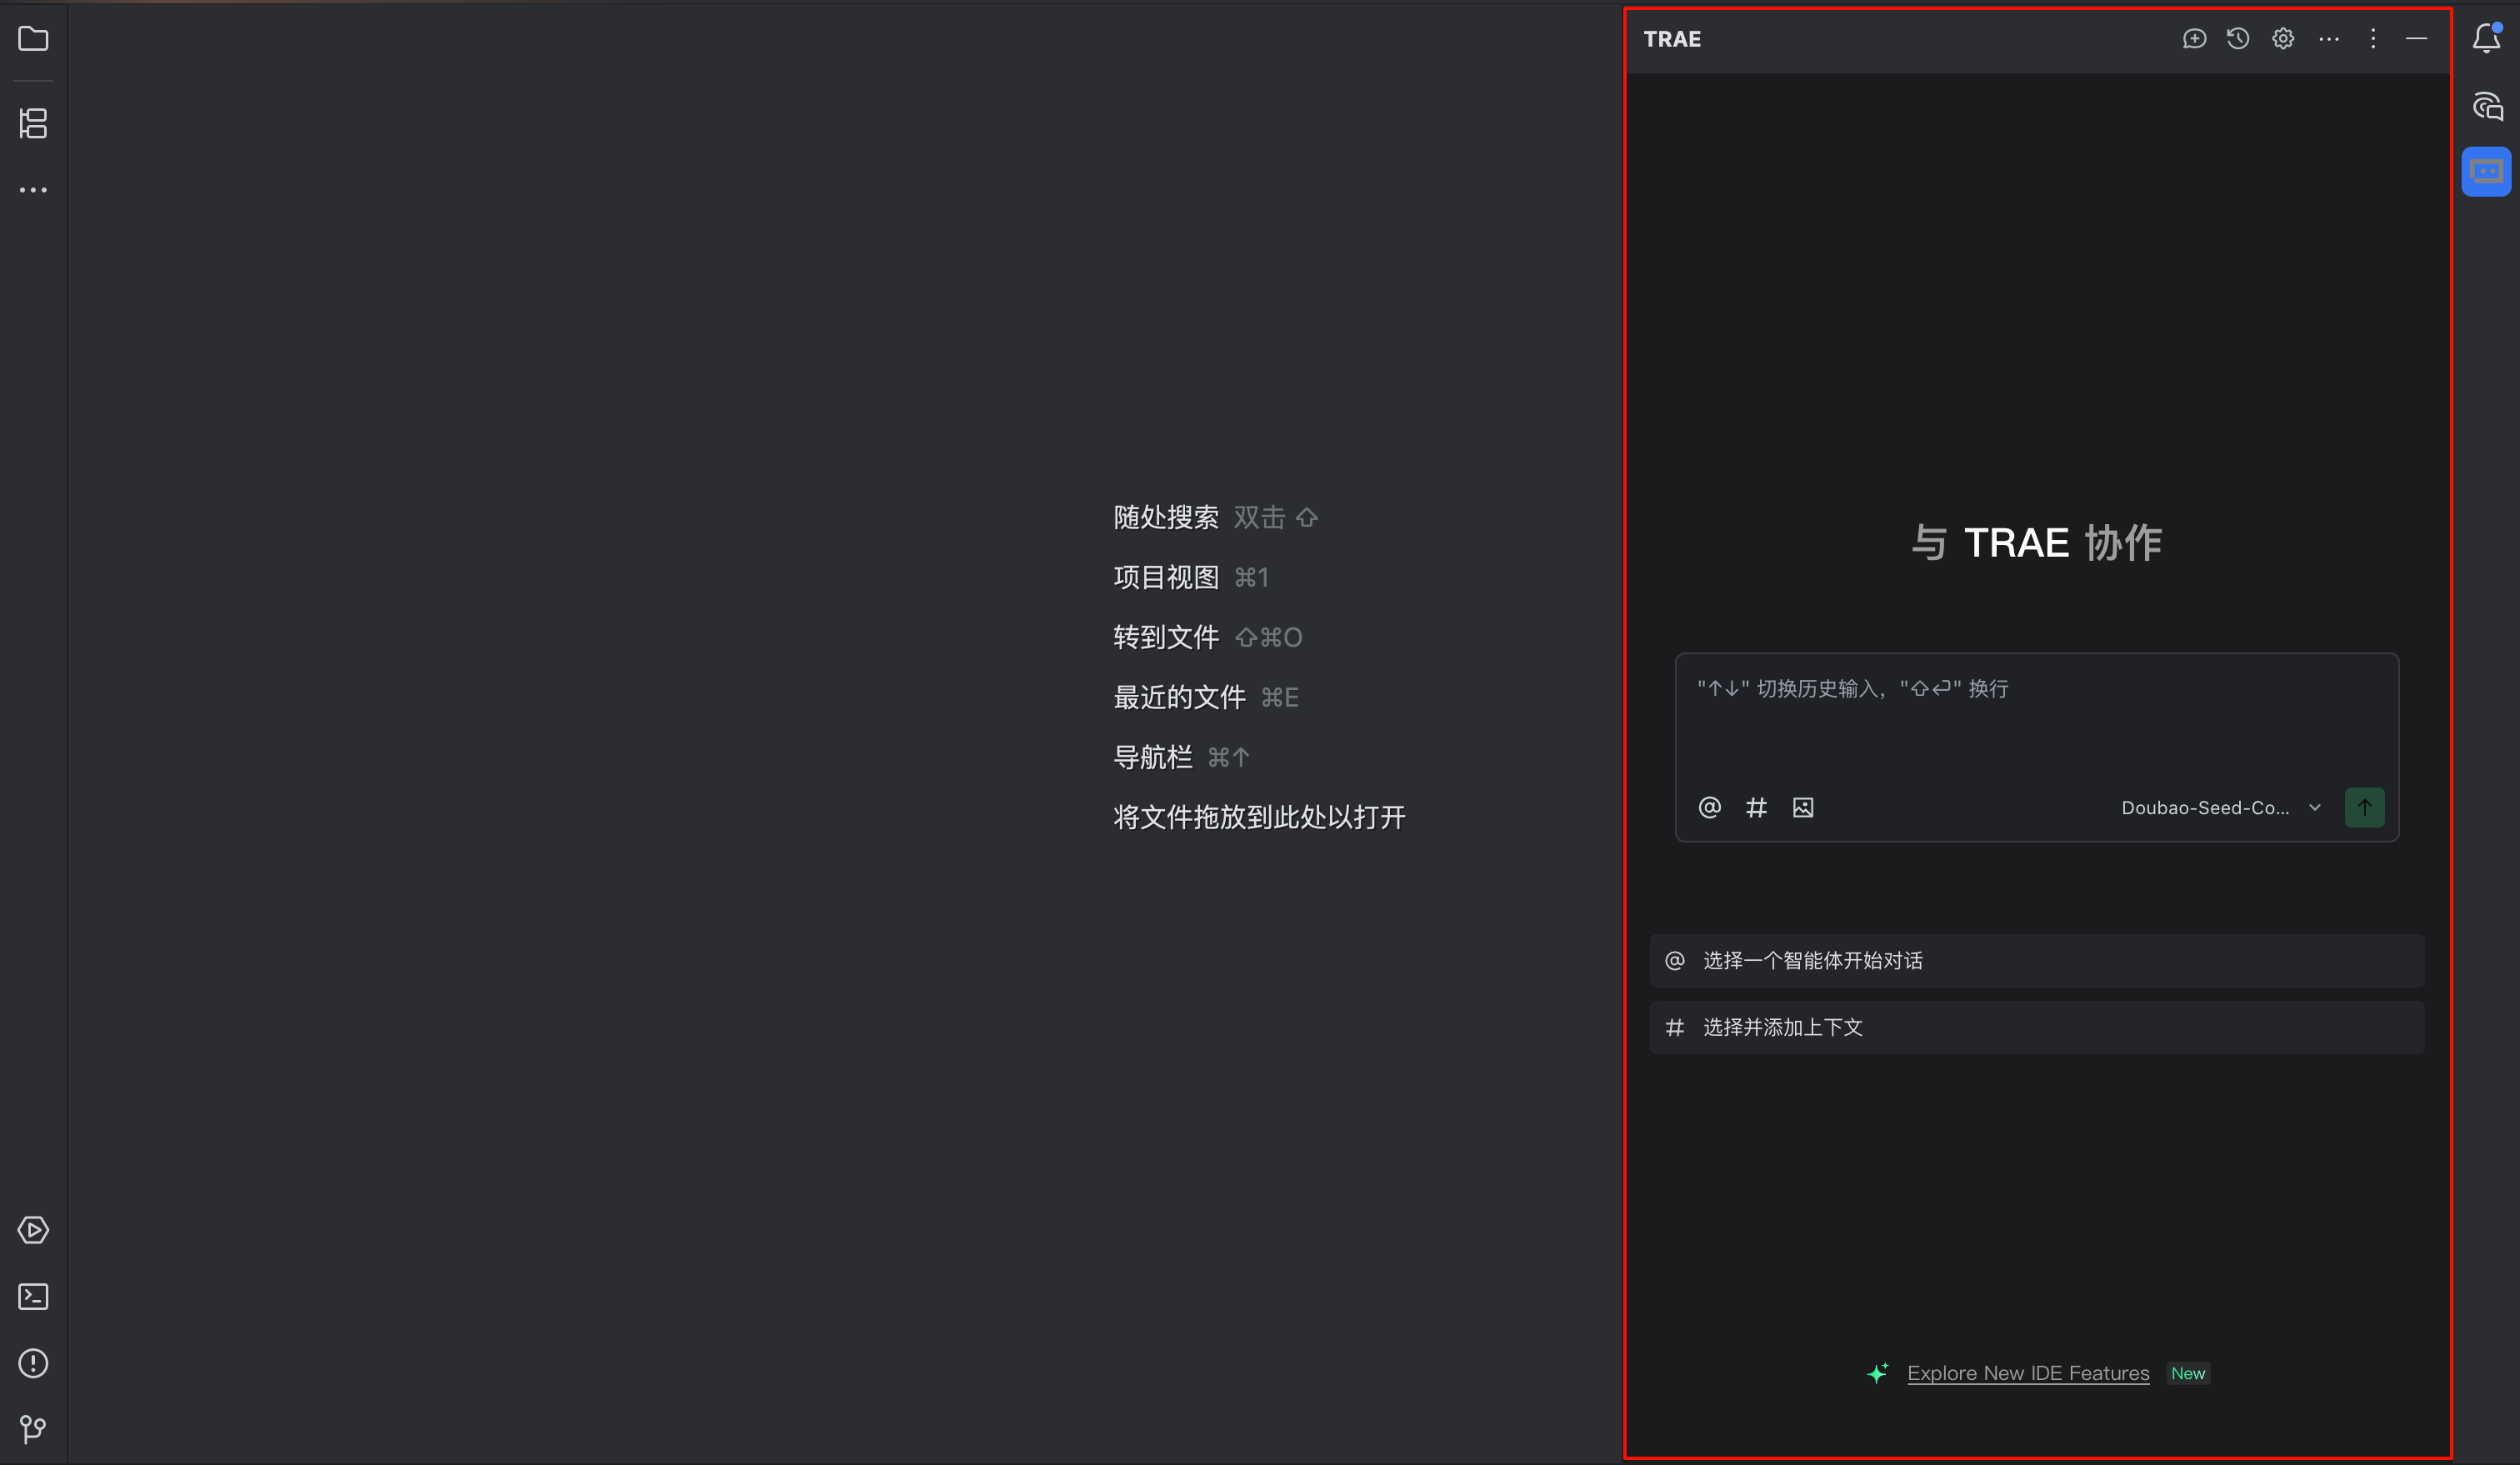This screenshot has height=1465, width=2520.
Task: Send message with green arrow button
Action: 2365,807
